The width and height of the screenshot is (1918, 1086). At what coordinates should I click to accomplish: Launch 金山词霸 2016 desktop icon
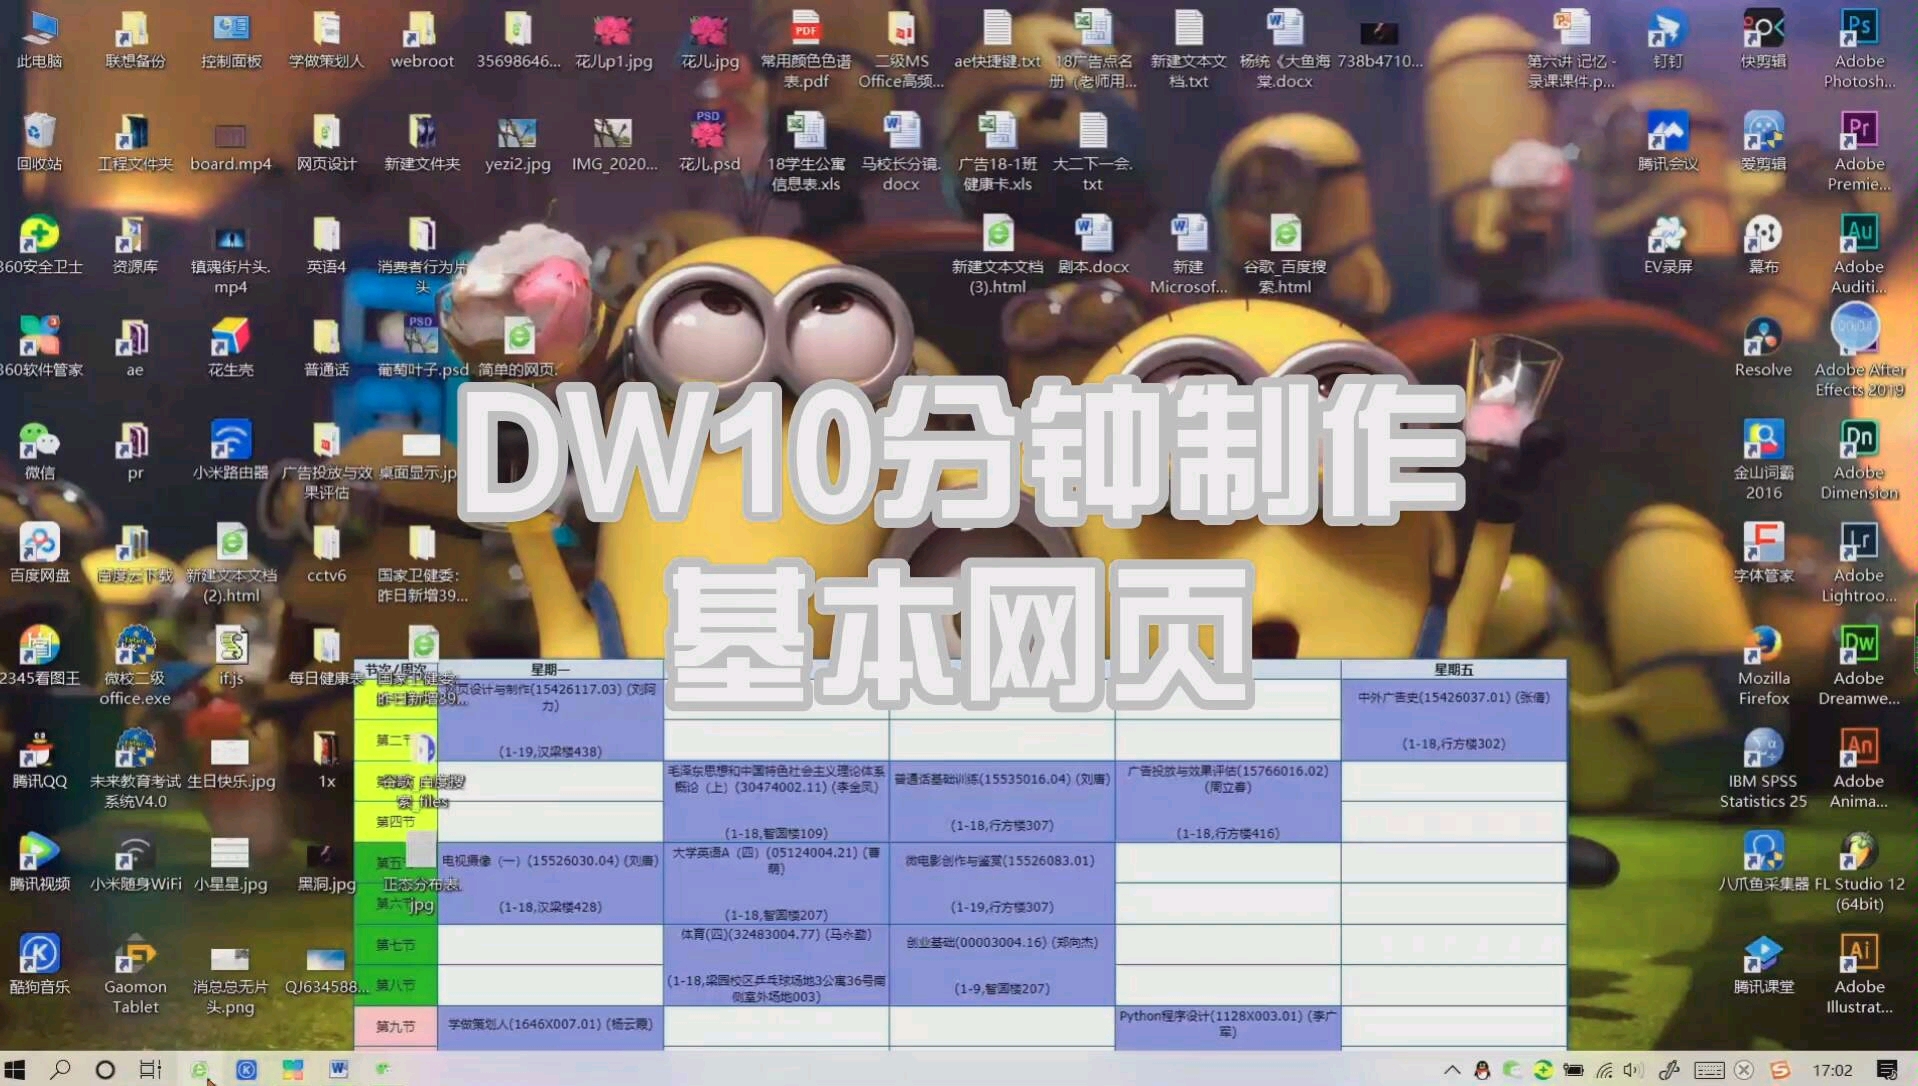point(1763,460)
